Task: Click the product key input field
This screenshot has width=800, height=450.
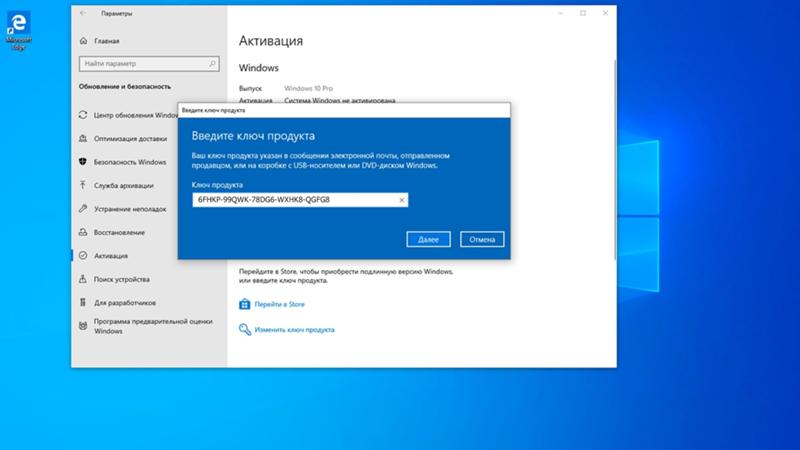Action: point(300,200)
